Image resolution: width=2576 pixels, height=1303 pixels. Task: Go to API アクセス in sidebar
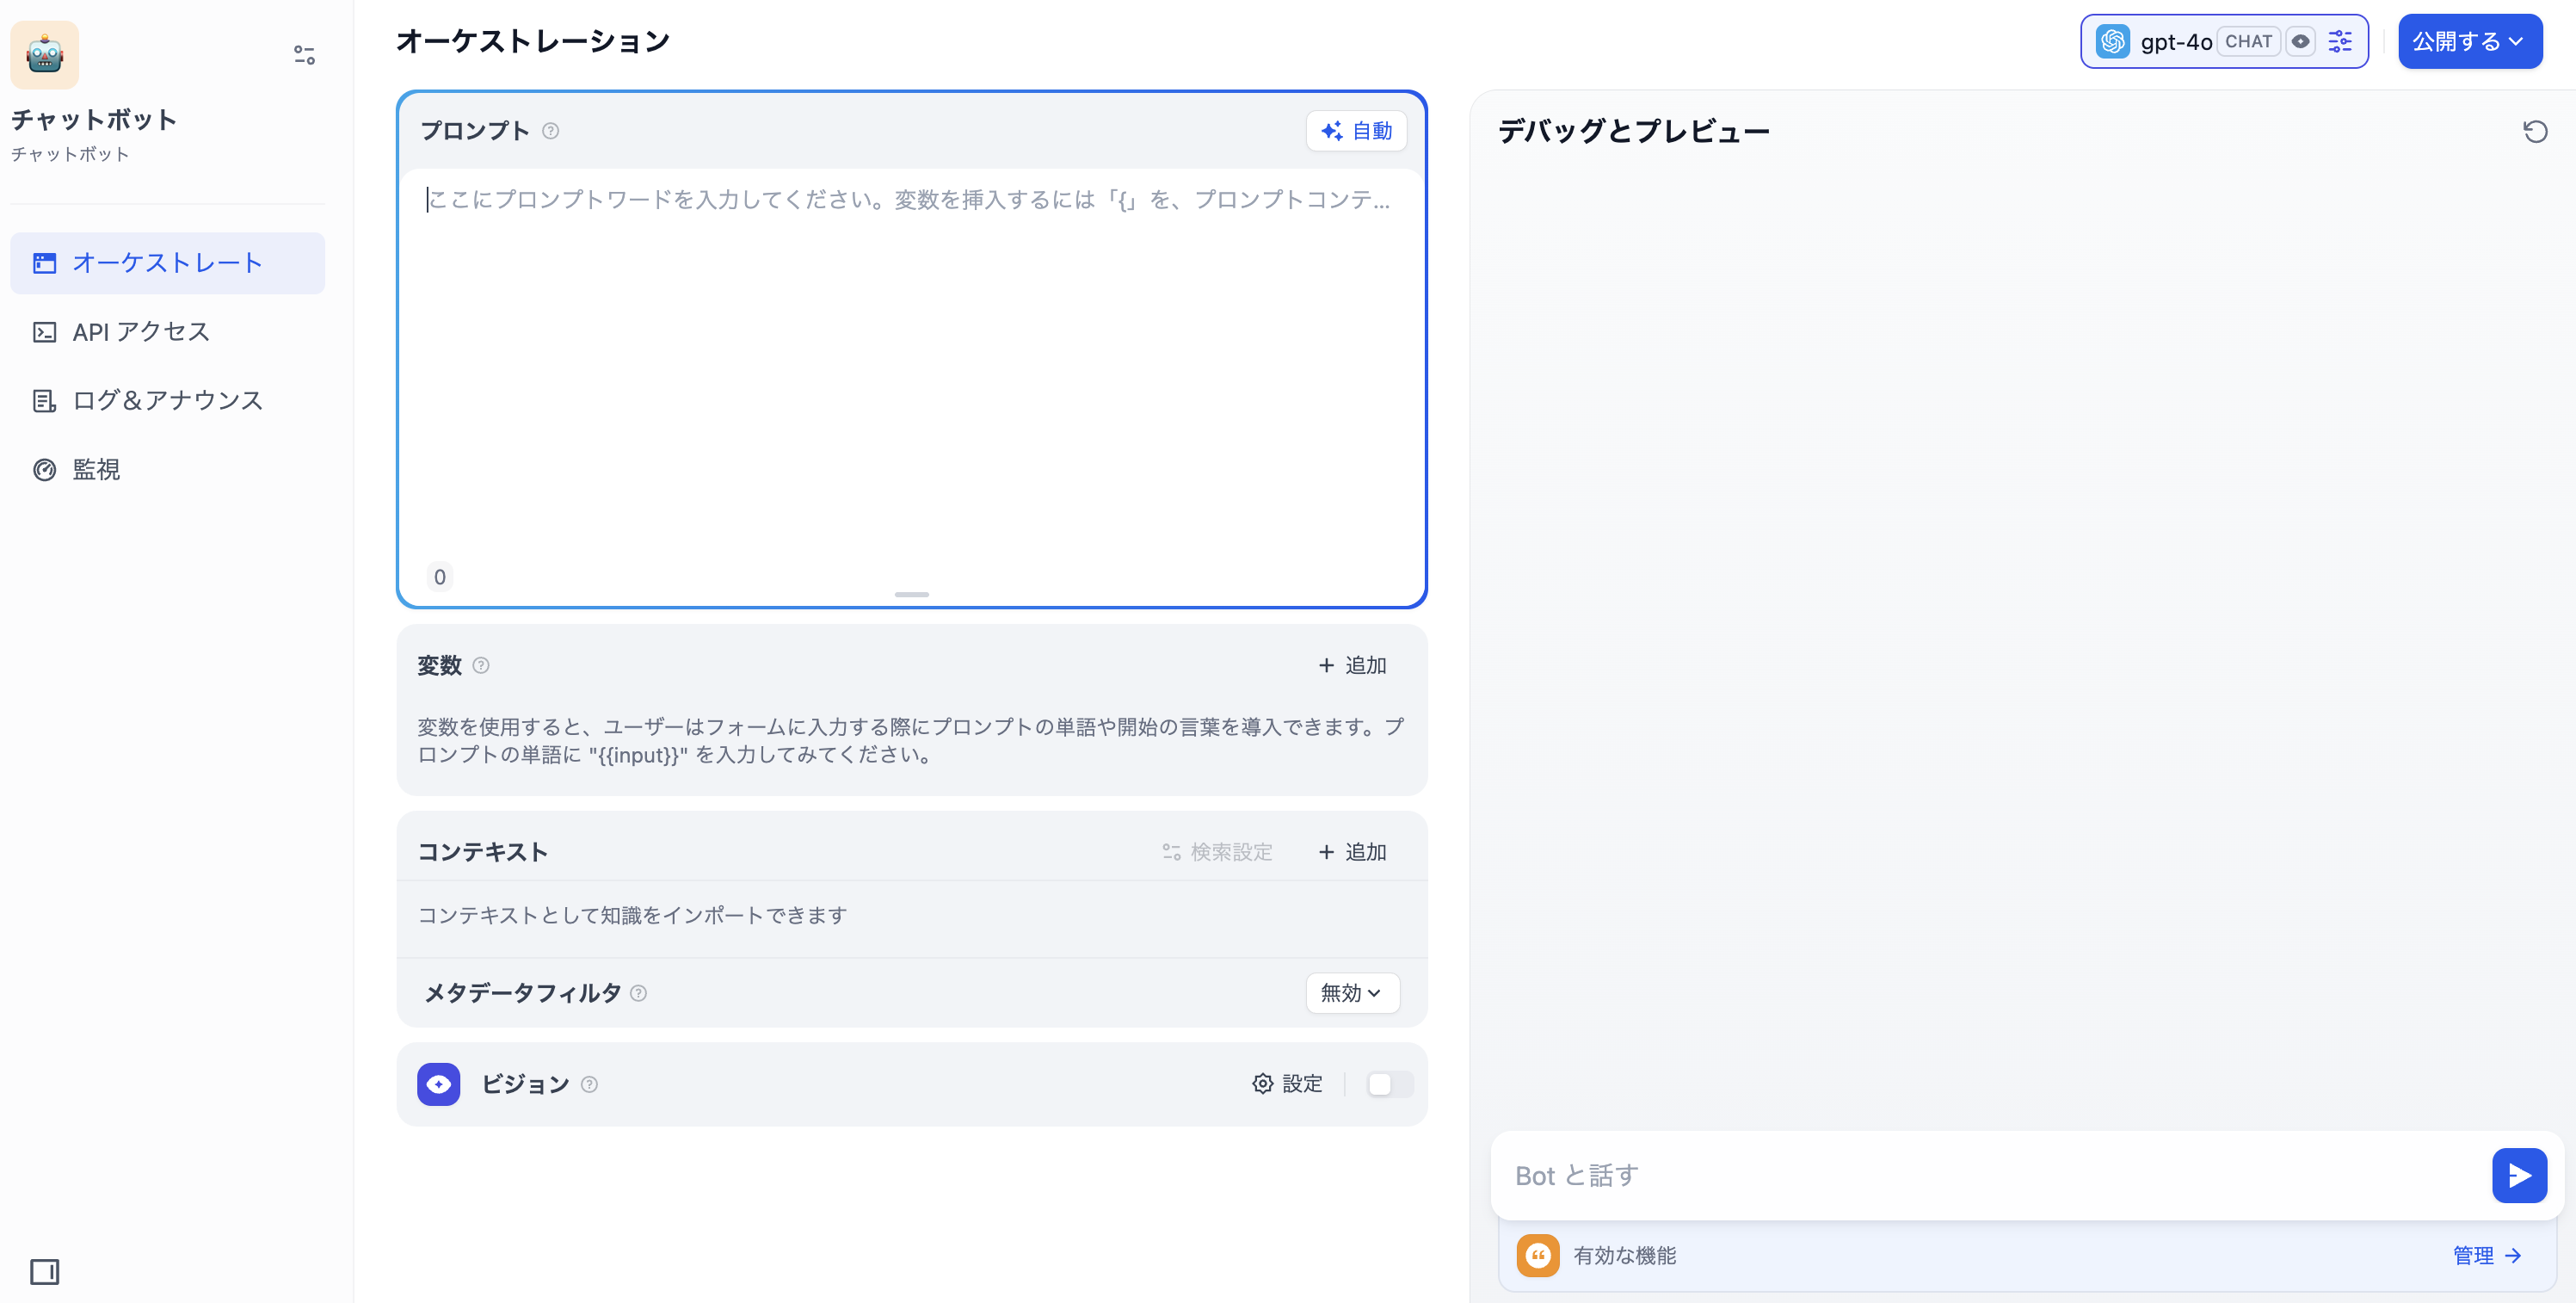[141, 332]
